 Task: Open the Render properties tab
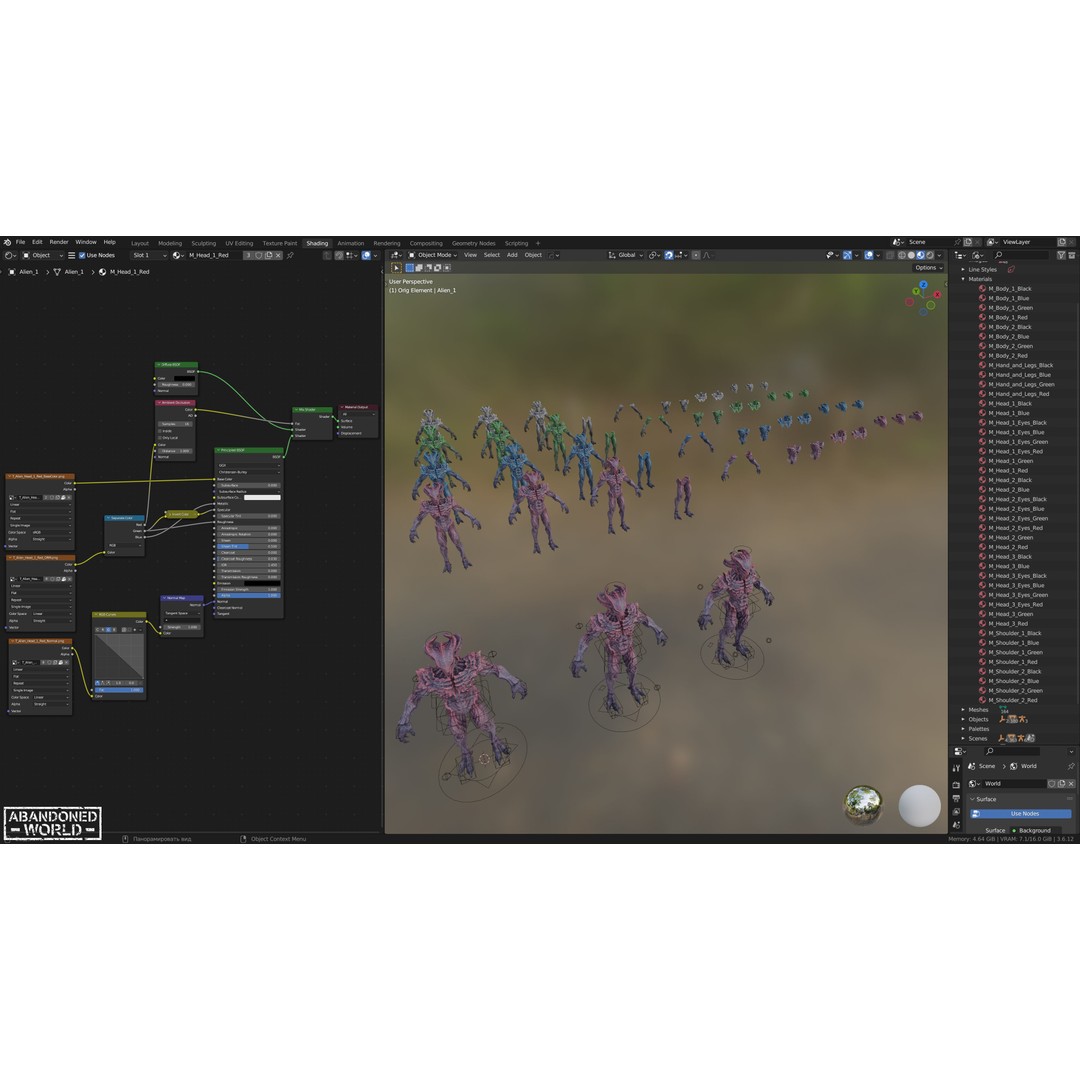(956, 785)
